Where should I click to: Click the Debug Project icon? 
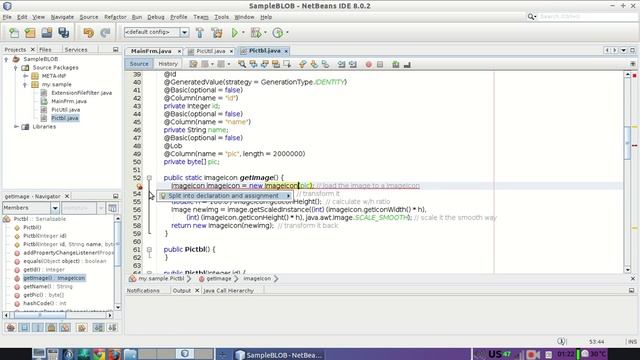coord(256,33)
